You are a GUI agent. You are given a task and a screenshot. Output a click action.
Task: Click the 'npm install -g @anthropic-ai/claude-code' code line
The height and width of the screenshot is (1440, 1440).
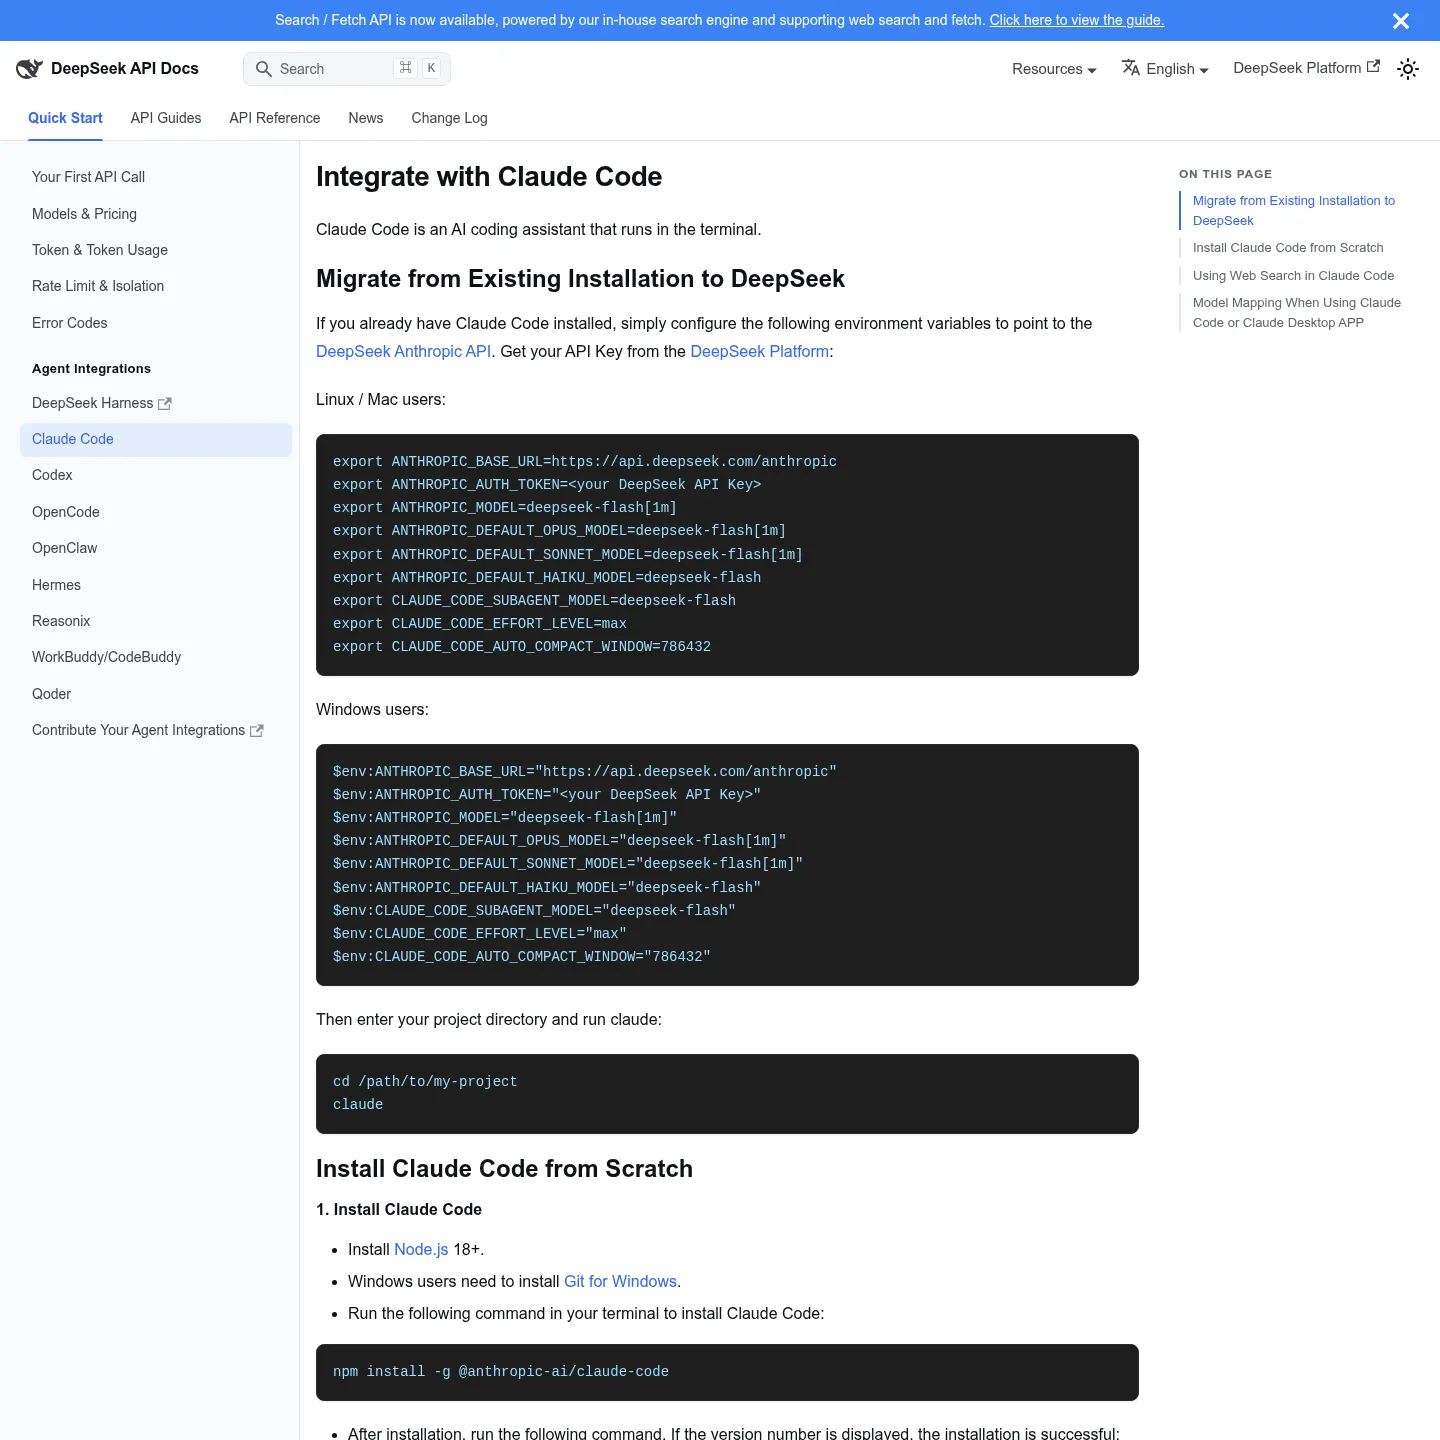click(501, 1372)
